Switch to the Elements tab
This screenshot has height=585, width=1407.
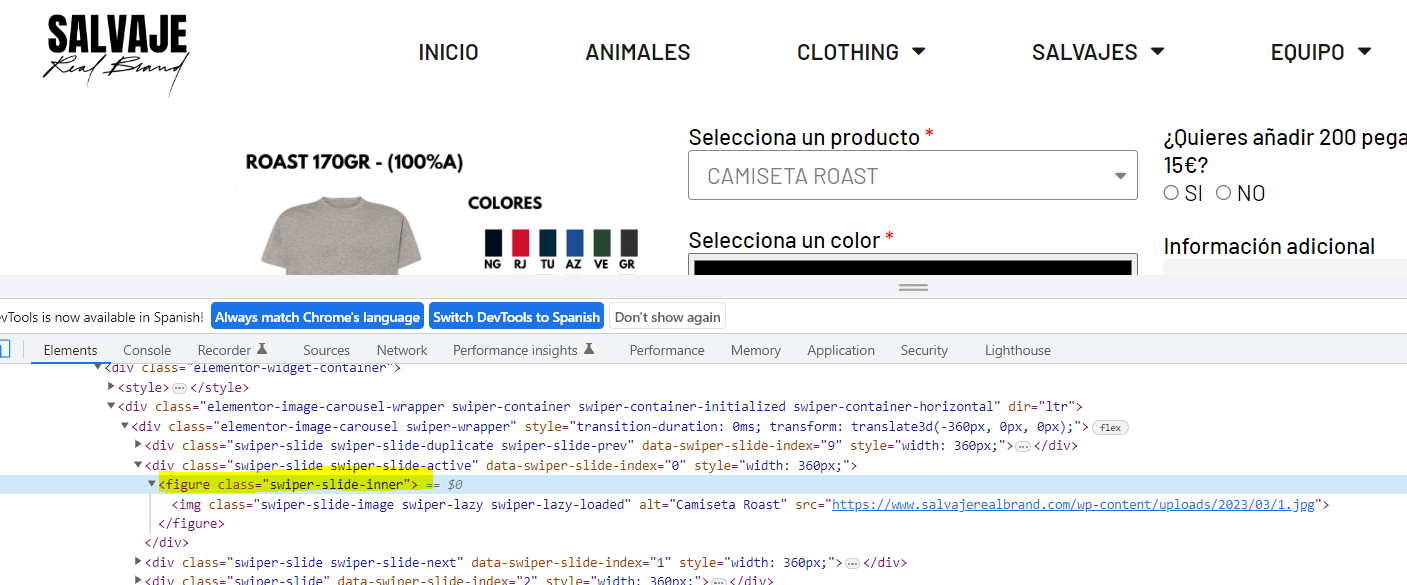coord(70,350)
